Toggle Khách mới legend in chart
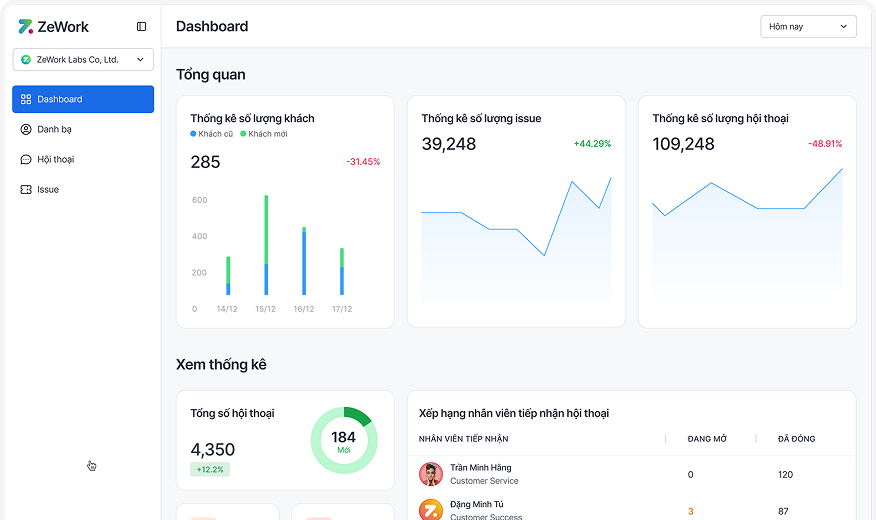This screenshot has width=876, height=520. 264,134
